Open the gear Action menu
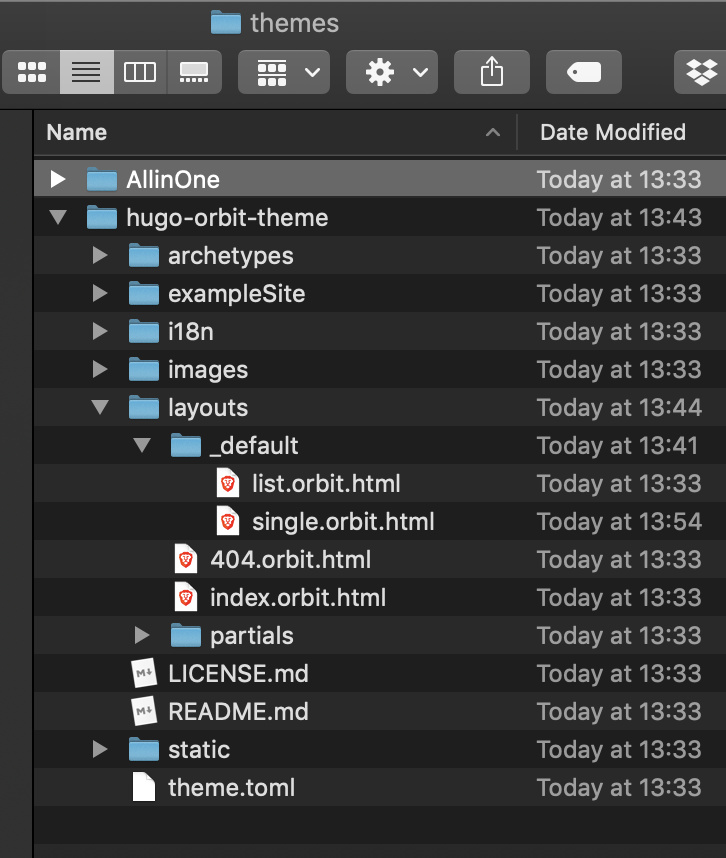Viewport: 726px width, 858px height. tap(392, 72)
